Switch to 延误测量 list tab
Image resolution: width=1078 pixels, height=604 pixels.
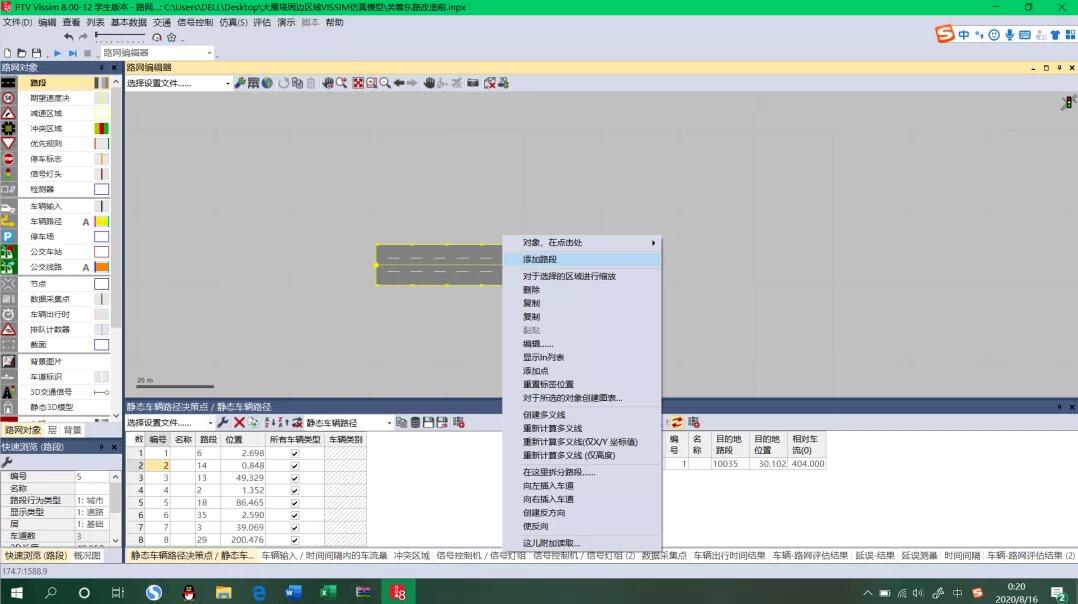(919, 555)
